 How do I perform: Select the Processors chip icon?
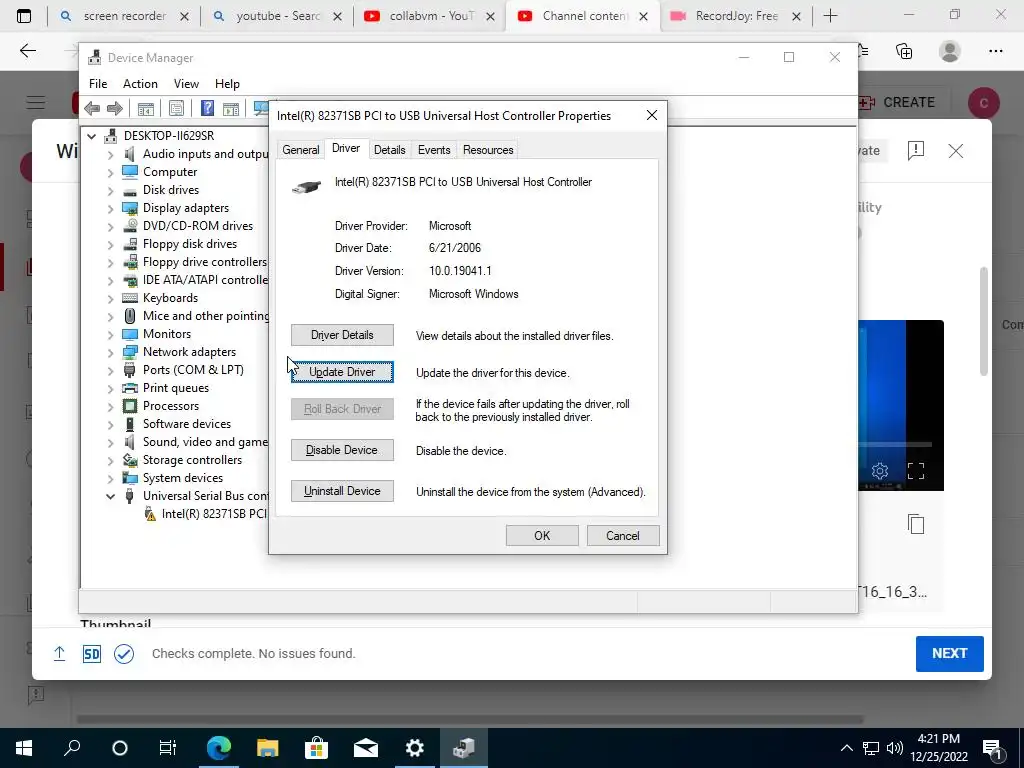[130, 406]
